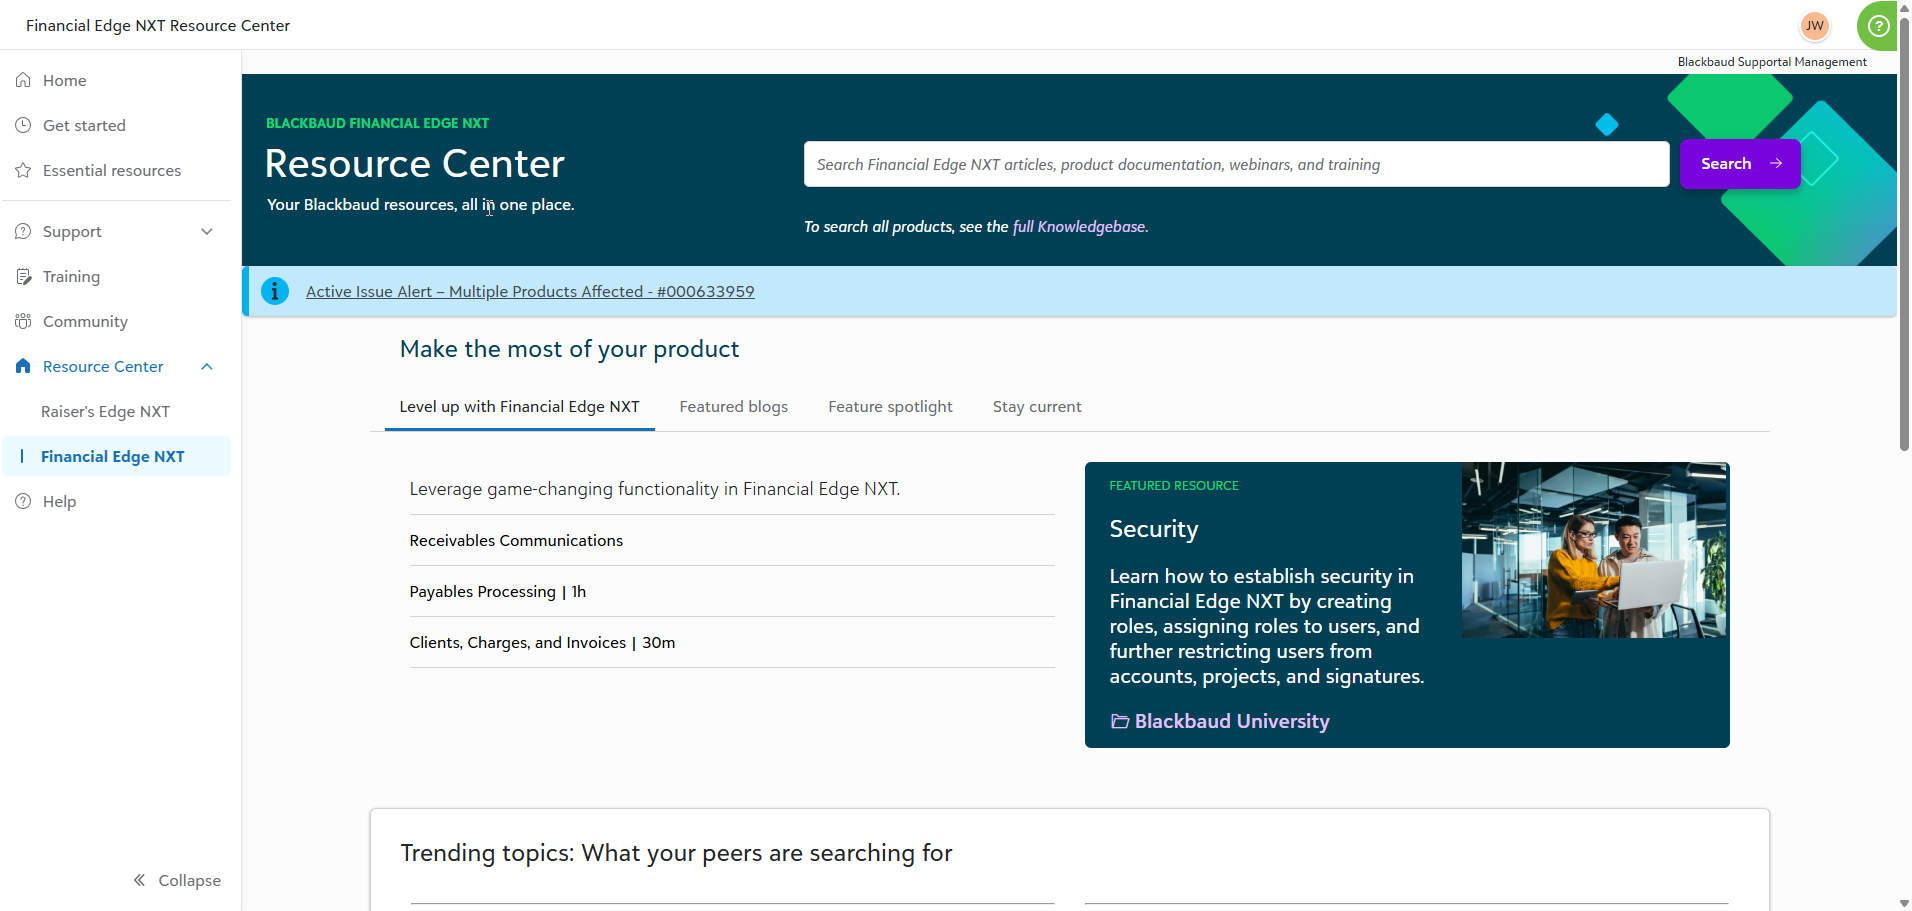This screenshot has height=911, width=1912.
Task: Click the Search Financial Edge NXT articles field
Action: tap(1237, 164)
